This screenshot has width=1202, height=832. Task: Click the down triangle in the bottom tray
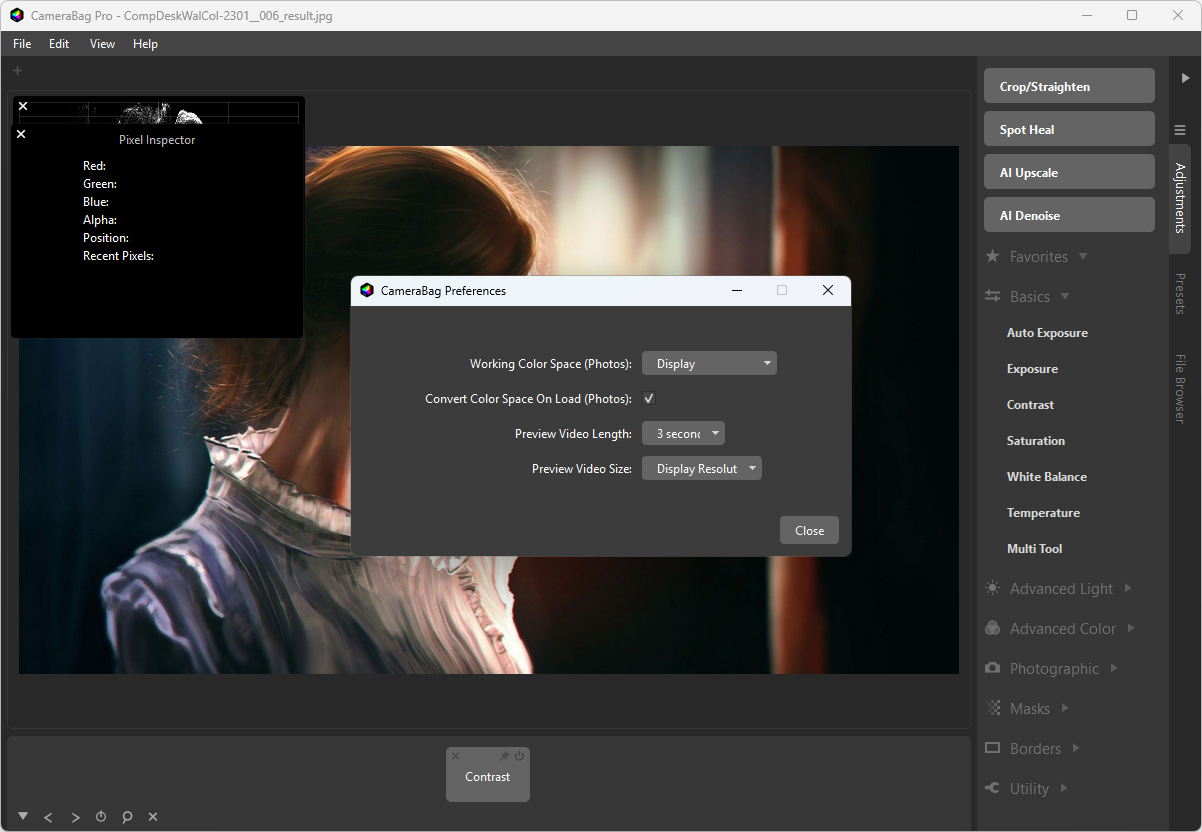(23, 816)
